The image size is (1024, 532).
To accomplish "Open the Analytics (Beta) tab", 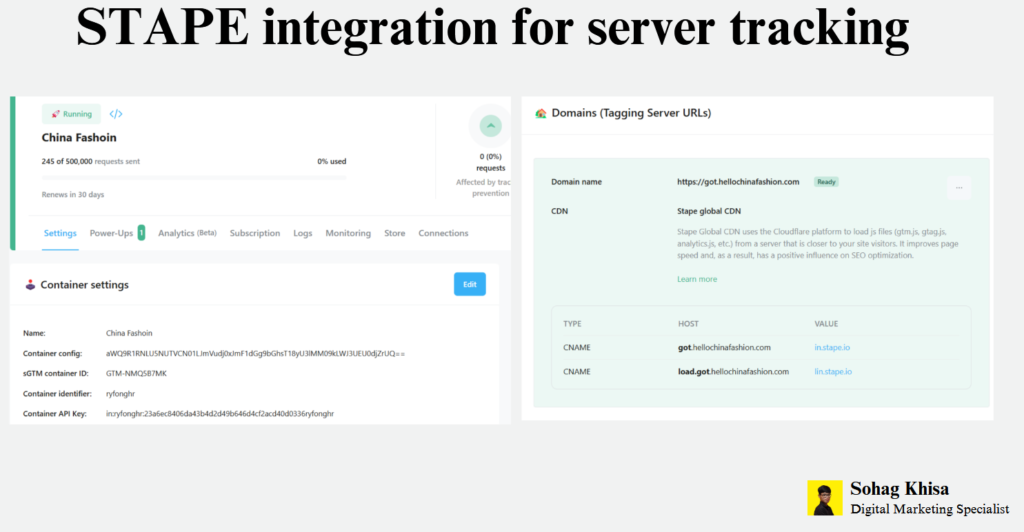I will [187, 233].
